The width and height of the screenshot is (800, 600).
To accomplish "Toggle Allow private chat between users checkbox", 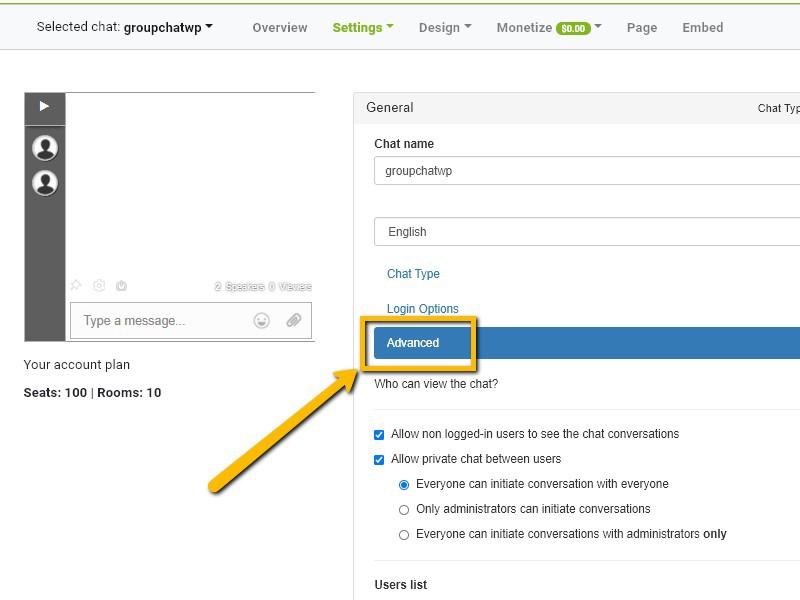I will click(379, 460).
